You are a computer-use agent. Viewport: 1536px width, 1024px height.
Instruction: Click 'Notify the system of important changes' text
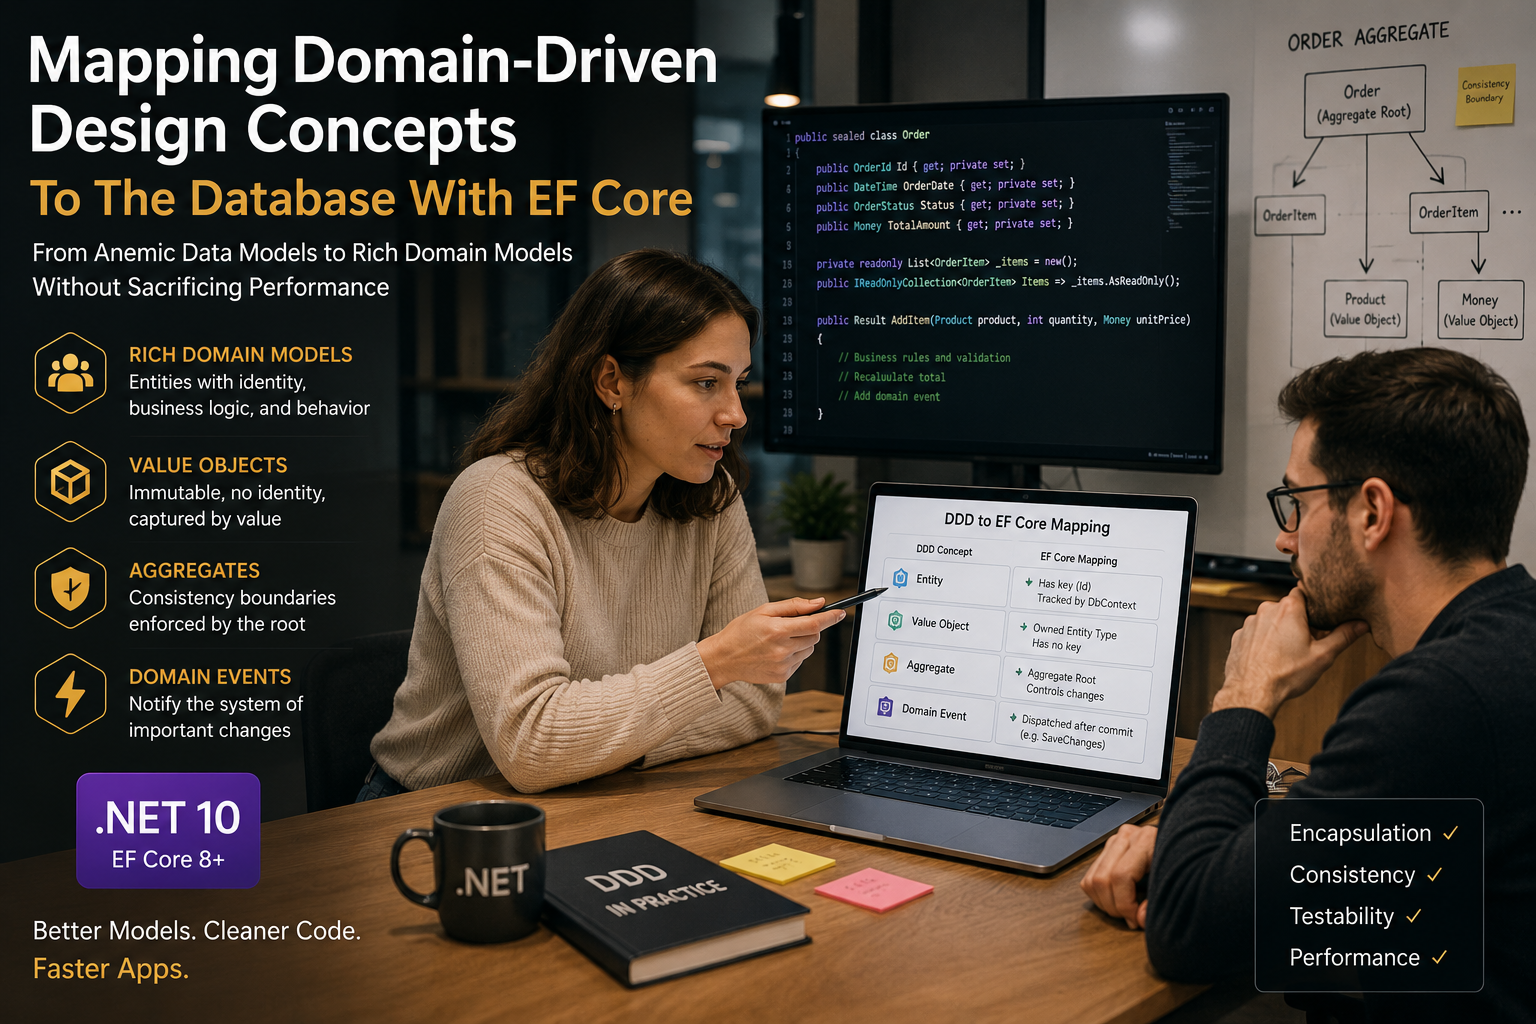pos(216,717)
